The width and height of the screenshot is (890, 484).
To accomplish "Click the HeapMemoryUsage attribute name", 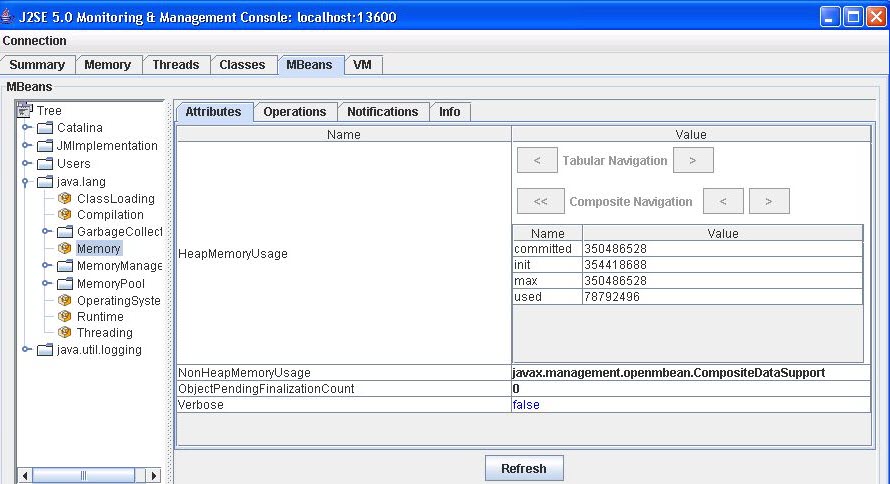I will (x=233, y=254).
